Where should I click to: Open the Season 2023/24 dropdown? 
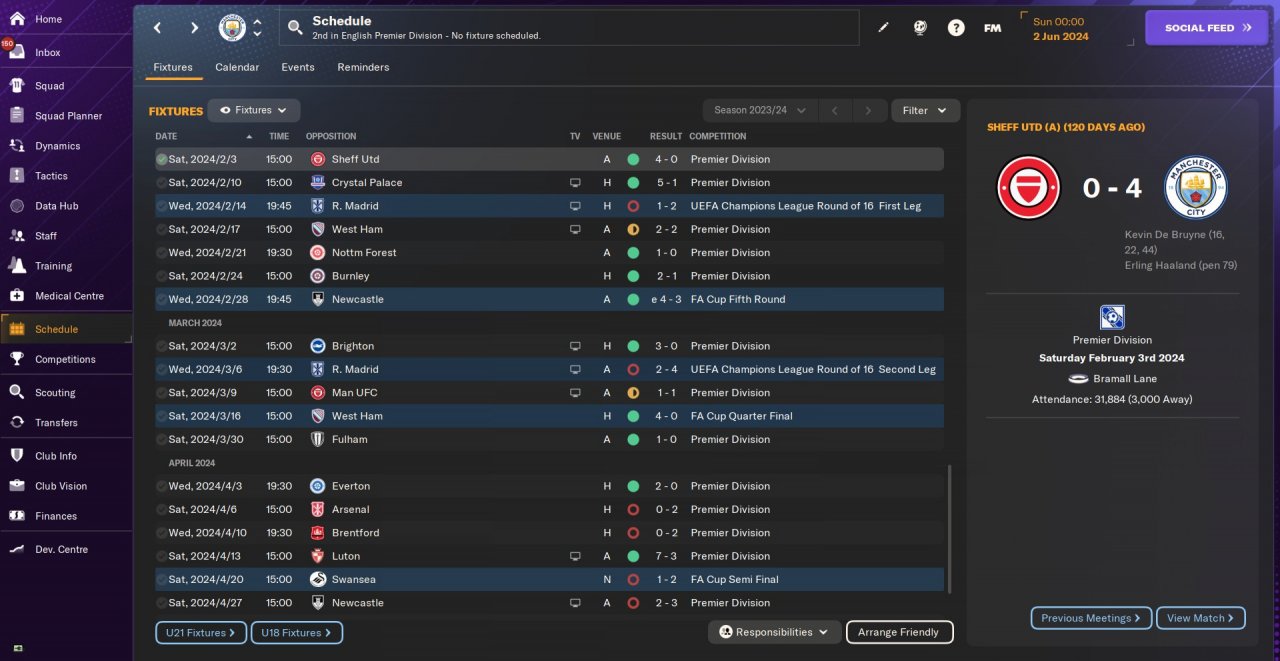point(760,111)
